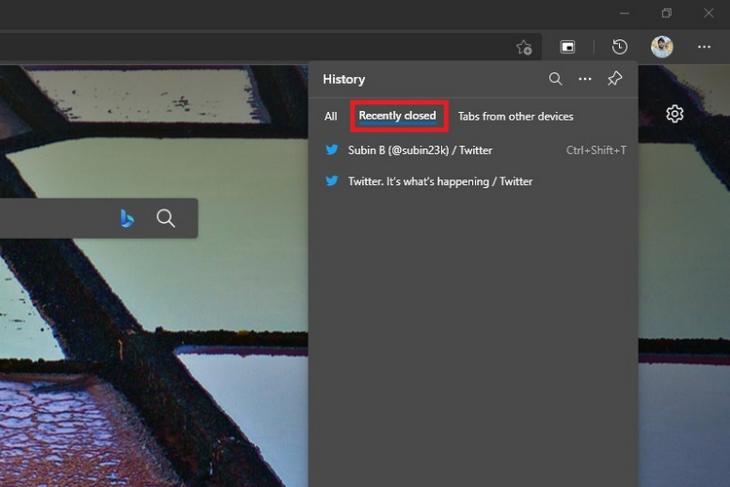This screenshot has height=487, width=730.
Task: Restore down the browser window
Action: point(666,14)
